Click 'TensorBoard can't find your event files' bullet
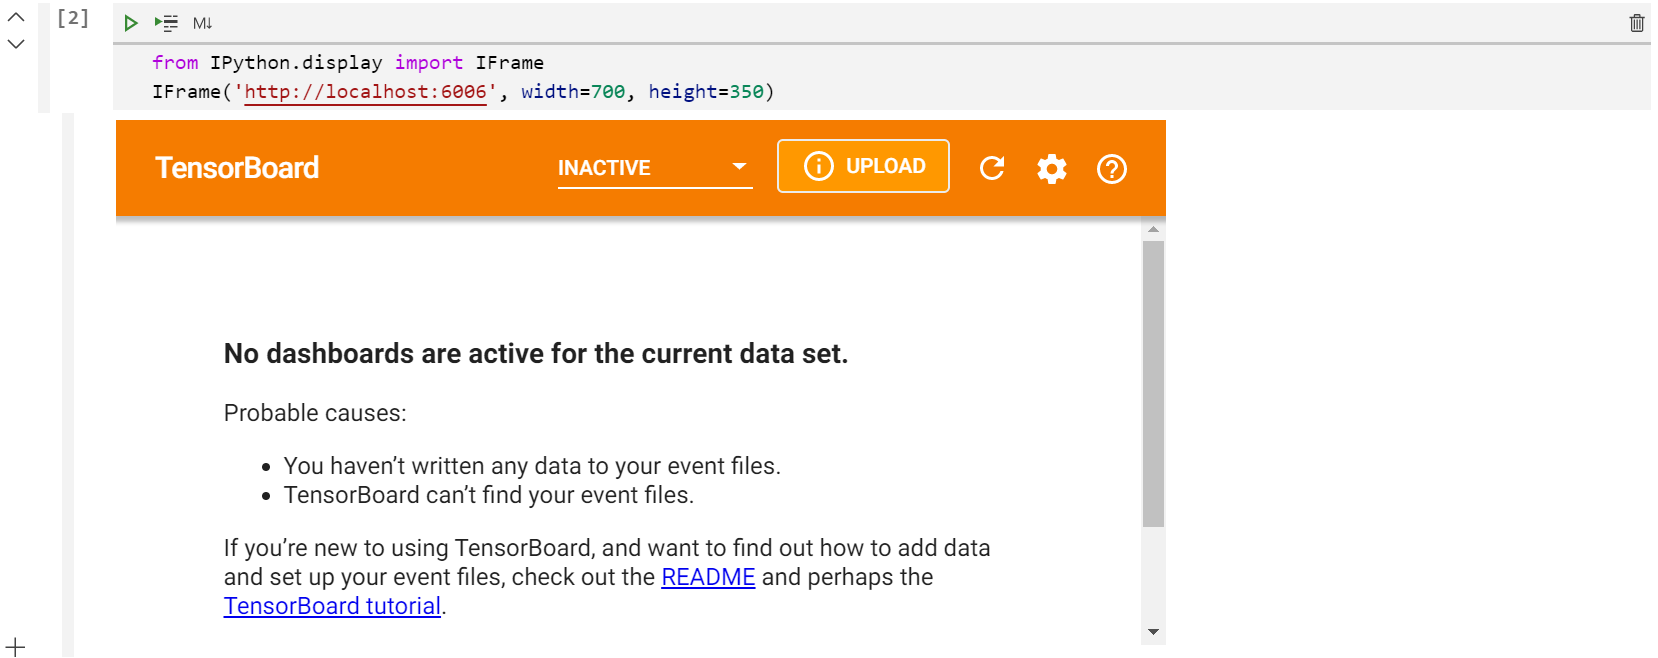1658x658 pixels. coord(489,495)
